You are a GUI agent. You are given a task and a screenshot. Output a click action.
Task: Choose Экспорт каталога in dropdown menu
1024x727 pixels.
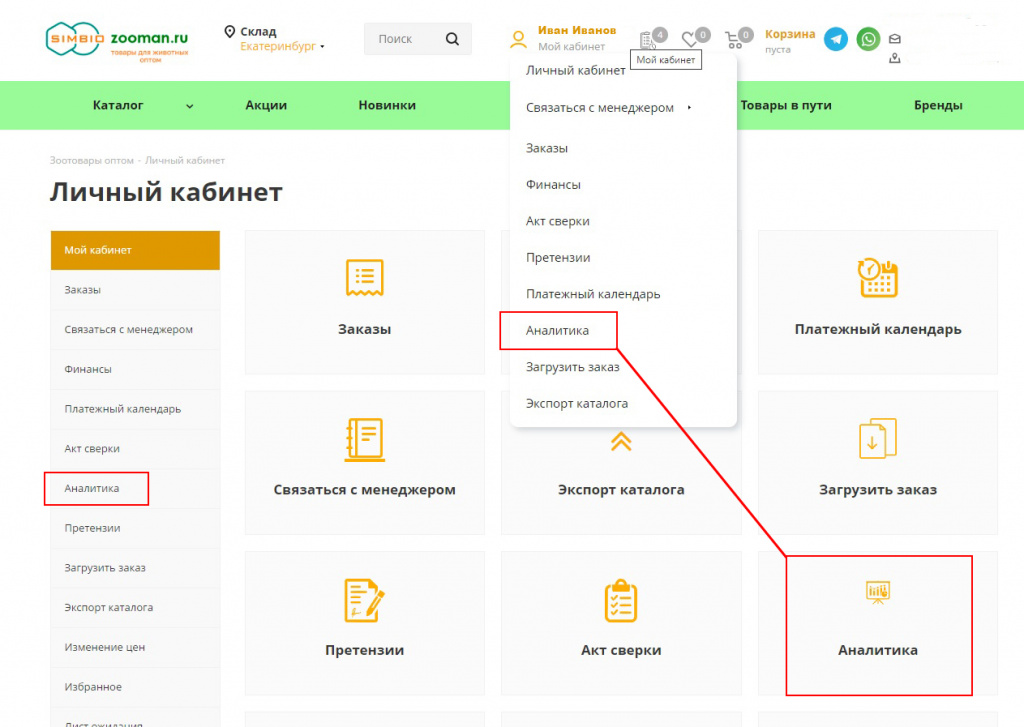click(x=577, y=403)
